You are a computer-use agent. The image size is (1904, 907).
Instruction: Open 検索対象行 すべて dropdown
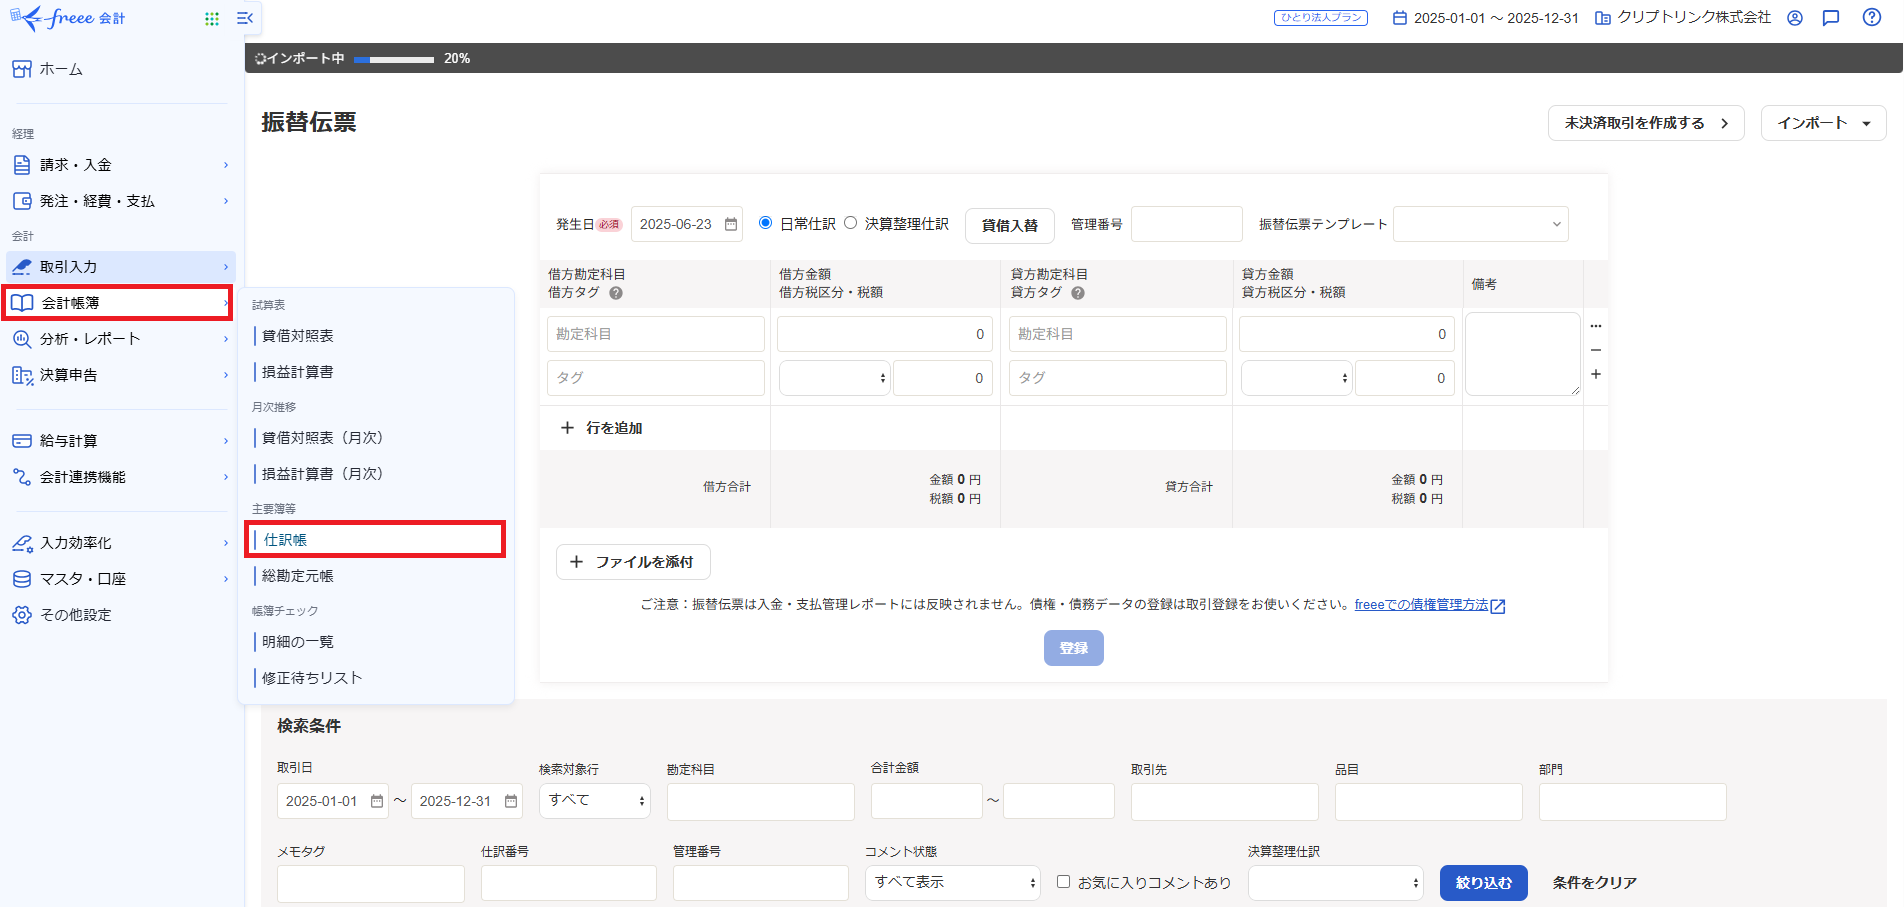pos(594,801)
